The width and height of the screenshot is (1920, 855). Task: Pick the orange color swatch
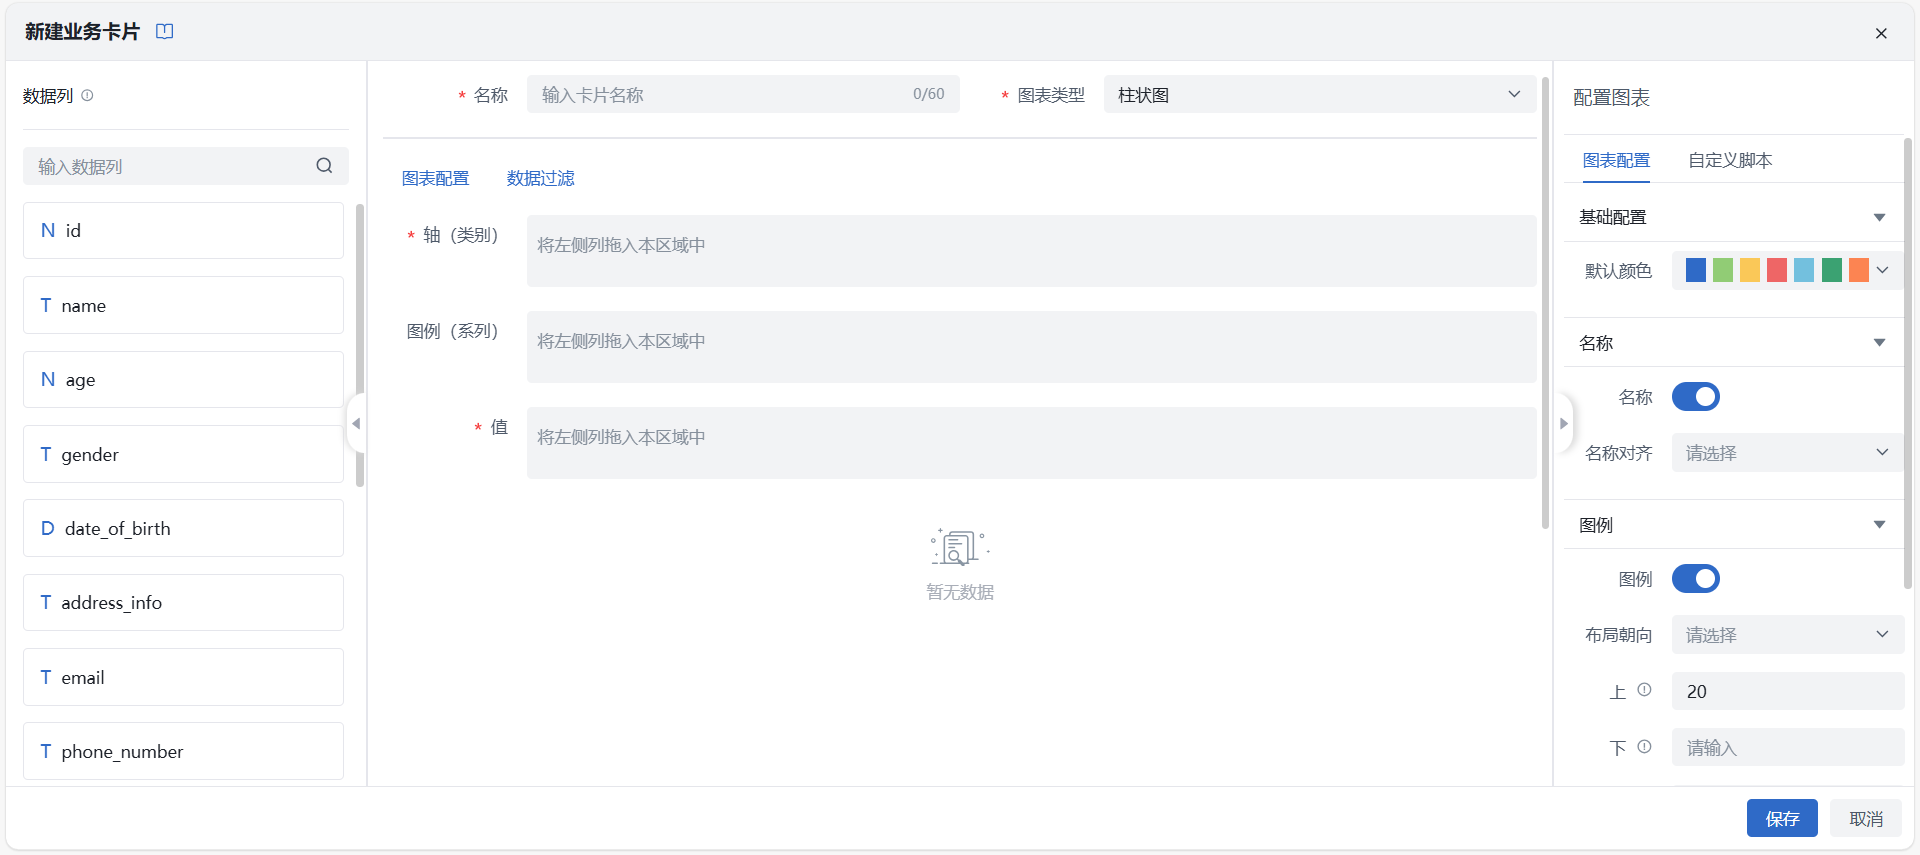click(1859, 270)
